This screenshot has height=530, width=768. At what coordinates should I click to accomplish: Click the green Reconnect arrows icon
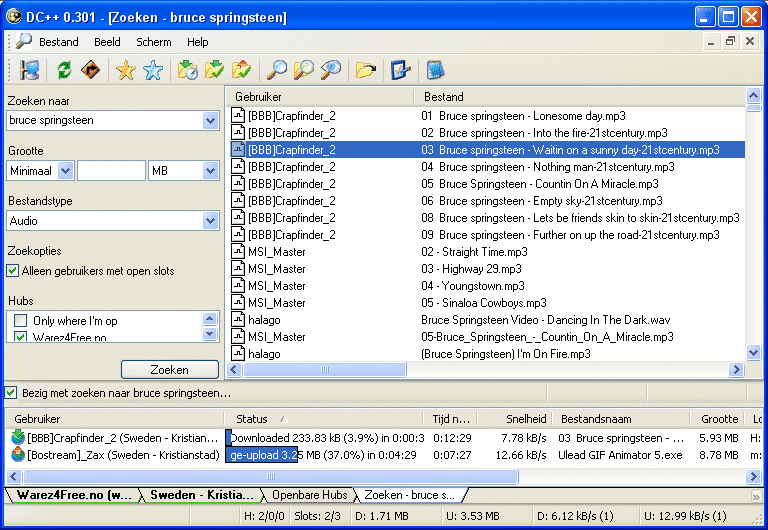tap(64, 70)
